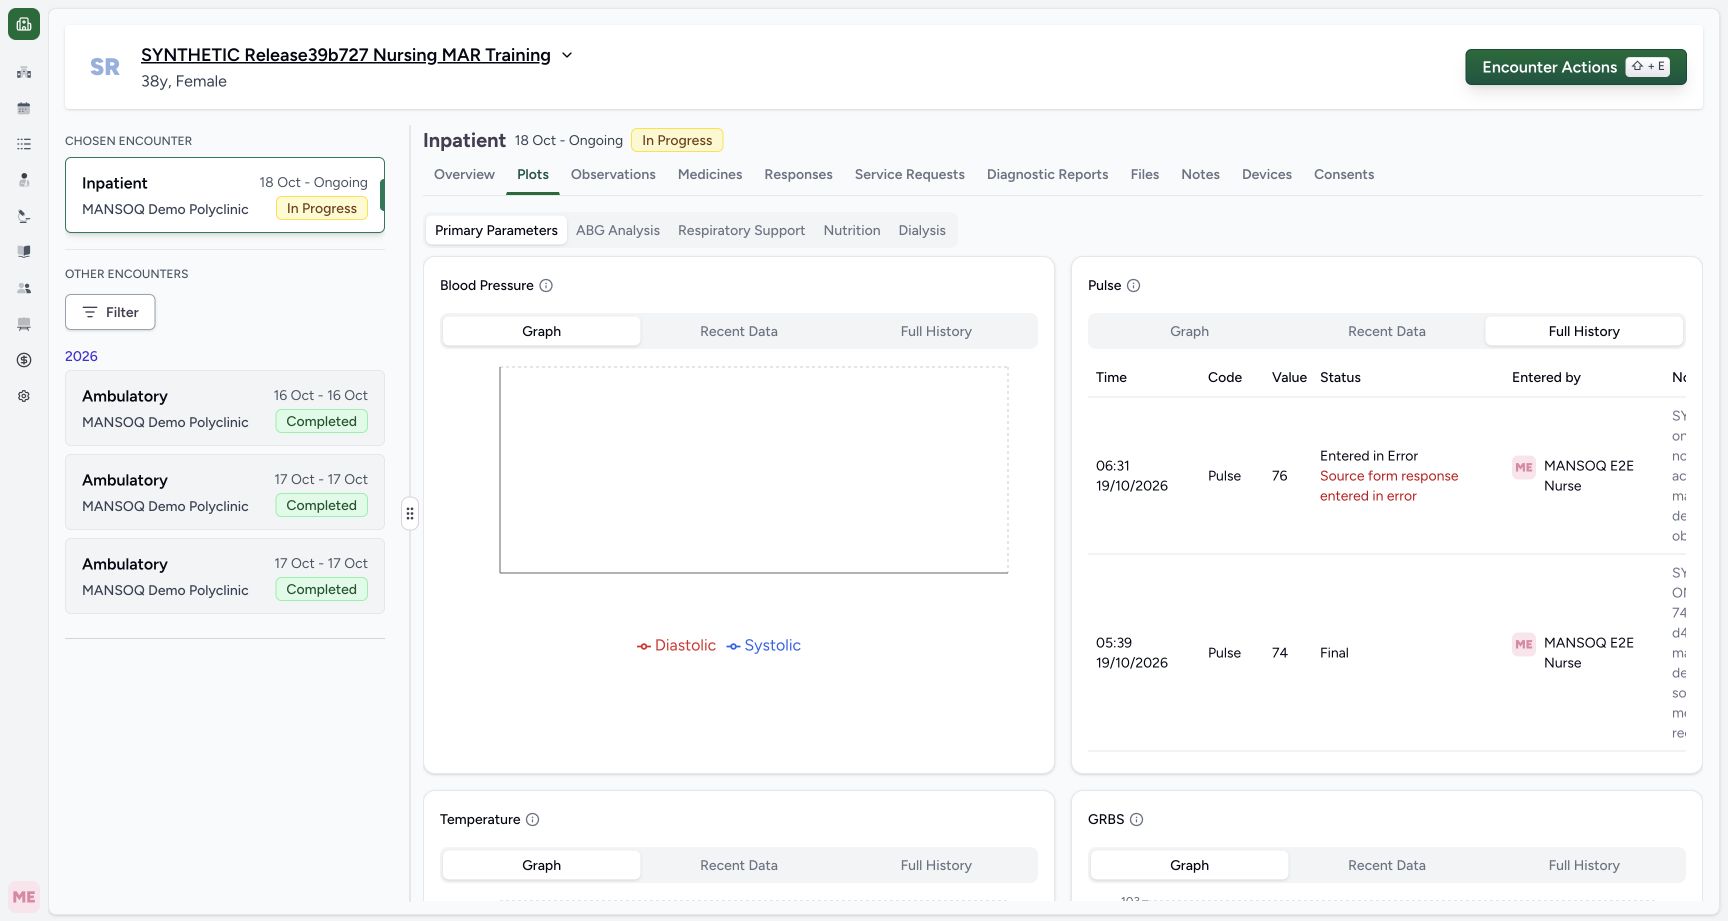Select the ABG Analysis sub-tab
The image size is (1728, 921).
[618, 230]
